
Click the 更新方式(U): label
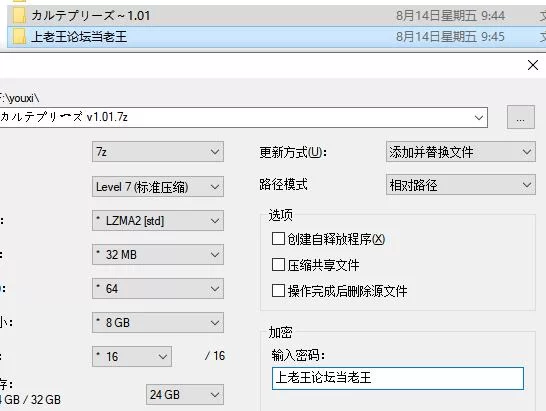(x=293, y=152)
